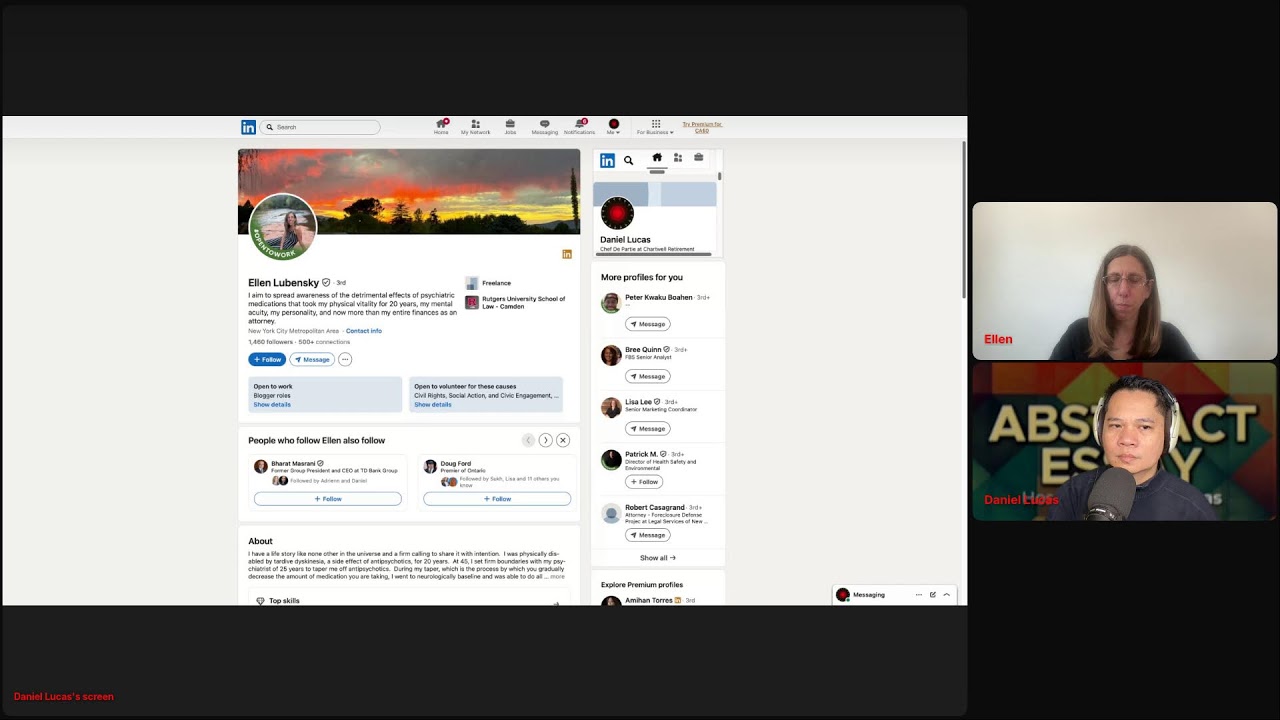Open the Contact info link
This screenshot has height=720, width=1280.
click(x=364, y=331)
